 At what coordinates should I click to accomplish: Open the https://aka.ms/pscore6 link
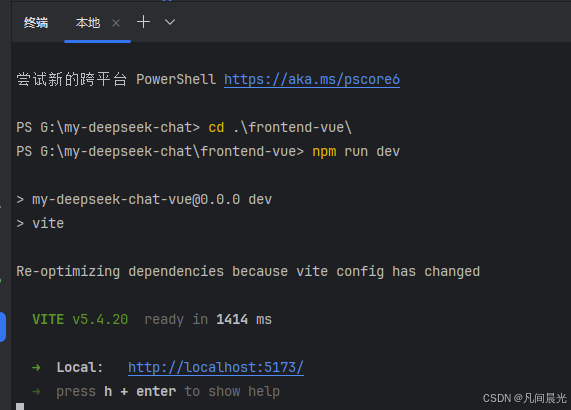coord(312,79)
